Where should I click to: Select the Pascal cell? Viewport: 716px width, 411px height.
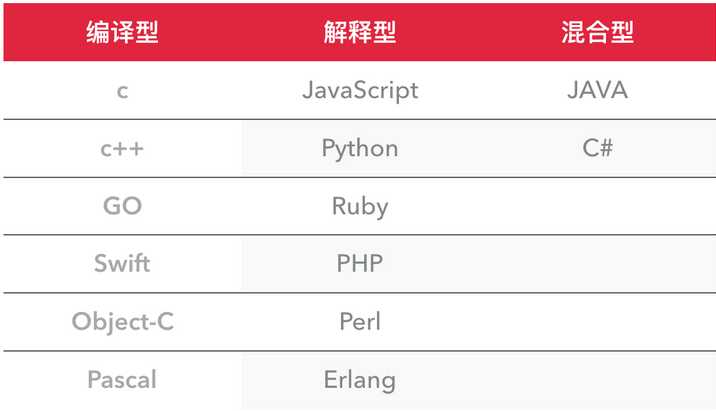[x=121, y=380]
